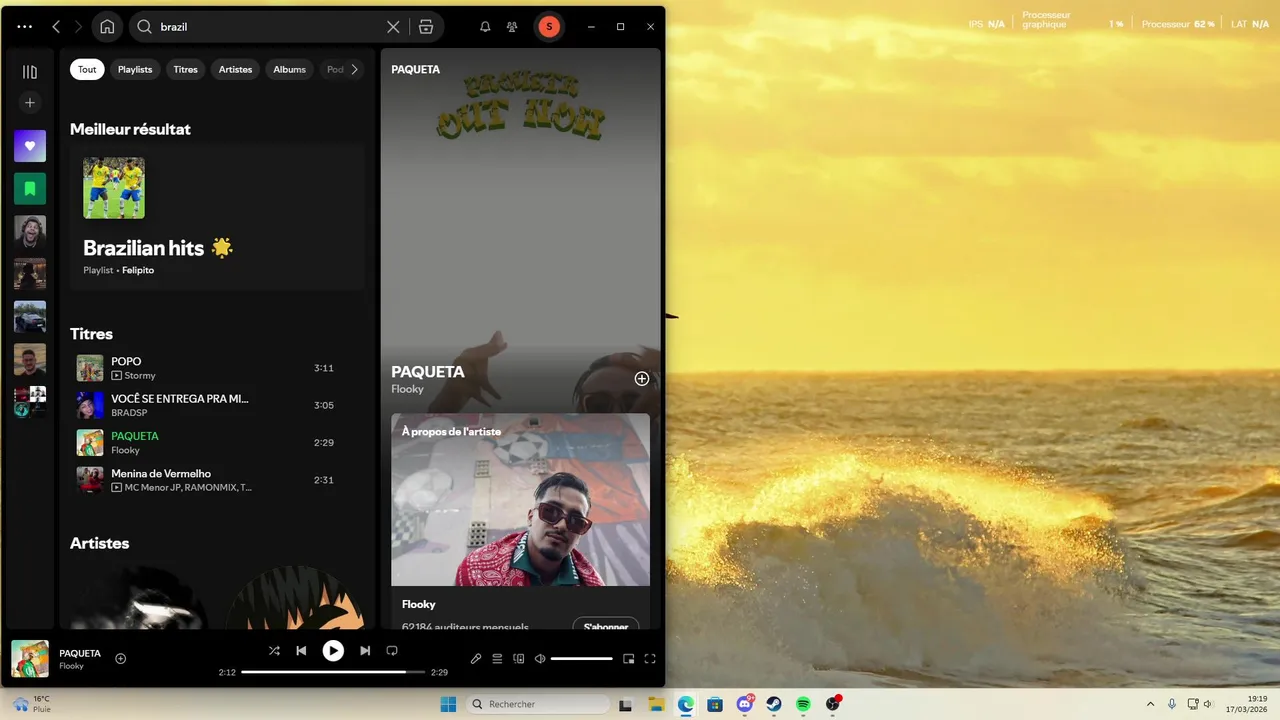This screenshot has width=1280, height=720.
Task: Select the green 'PAQUETA' track row
Action: 217,443
